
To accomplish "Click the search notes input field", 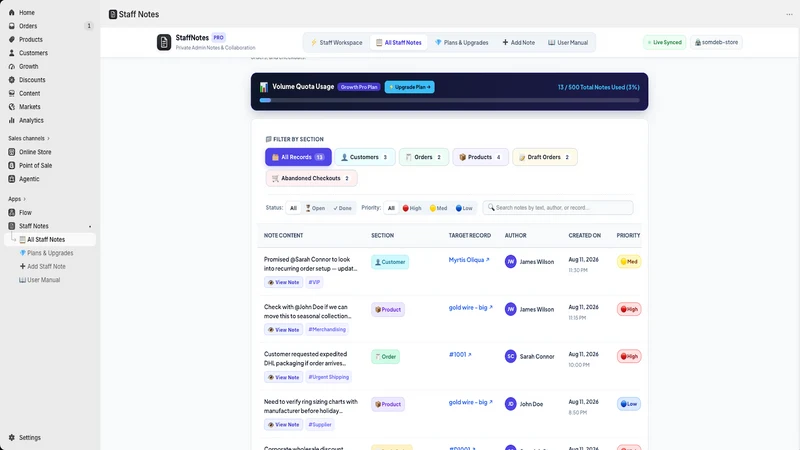I will [558, 208].
